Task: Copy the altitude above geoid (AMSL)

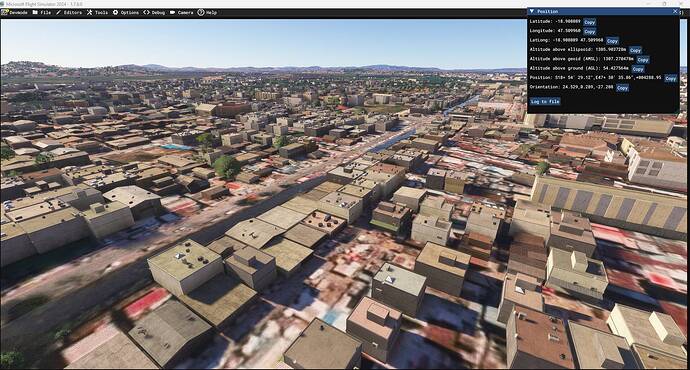Action: point(642,59)
